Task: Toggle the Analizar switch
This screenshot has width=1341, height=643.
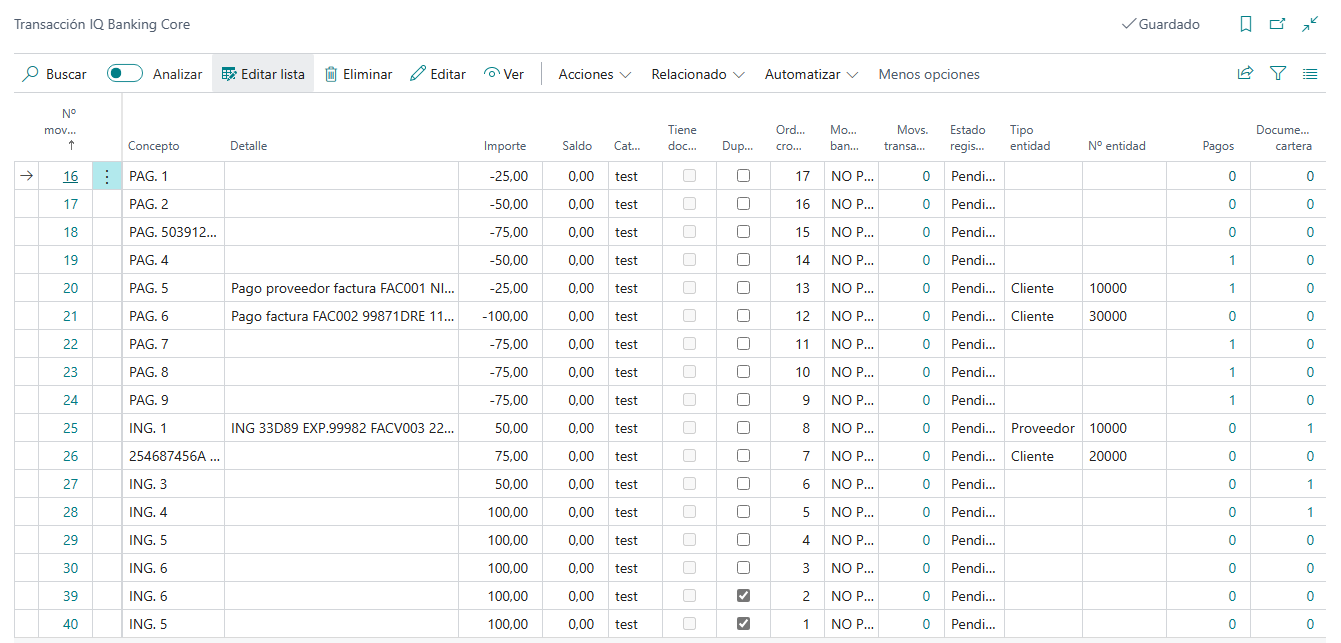Action: (125, 74)
